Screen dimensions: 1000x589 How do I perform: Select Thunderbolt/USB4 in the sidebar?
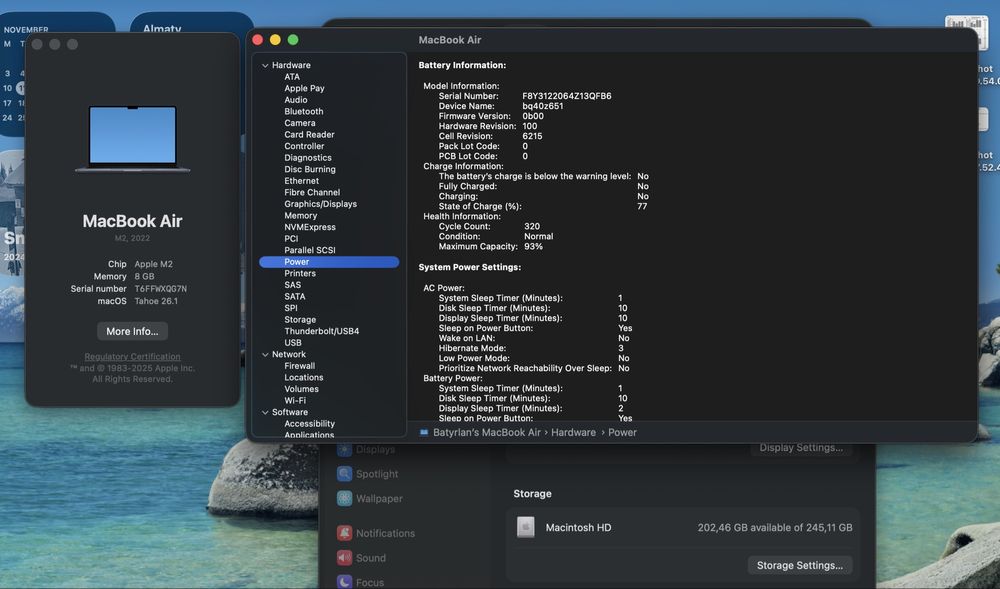[x=321, y=331]
